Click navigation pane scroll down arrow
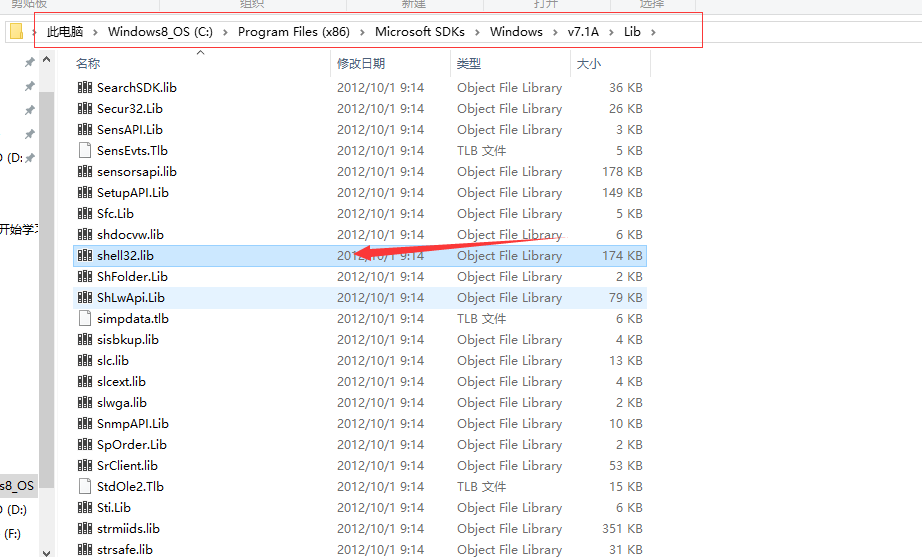The image size is (922, 557). pos(46,551)
